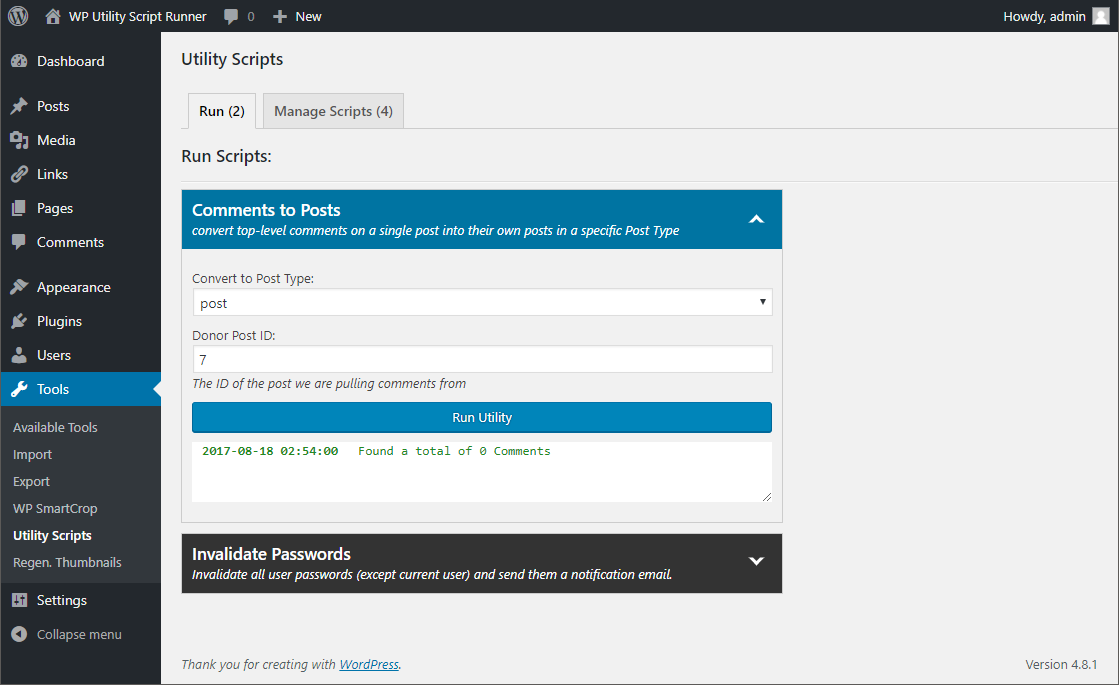Open WP SmartCrop submenu link
This screenshot has width=1119, height=685.
[x=55, y=509]
